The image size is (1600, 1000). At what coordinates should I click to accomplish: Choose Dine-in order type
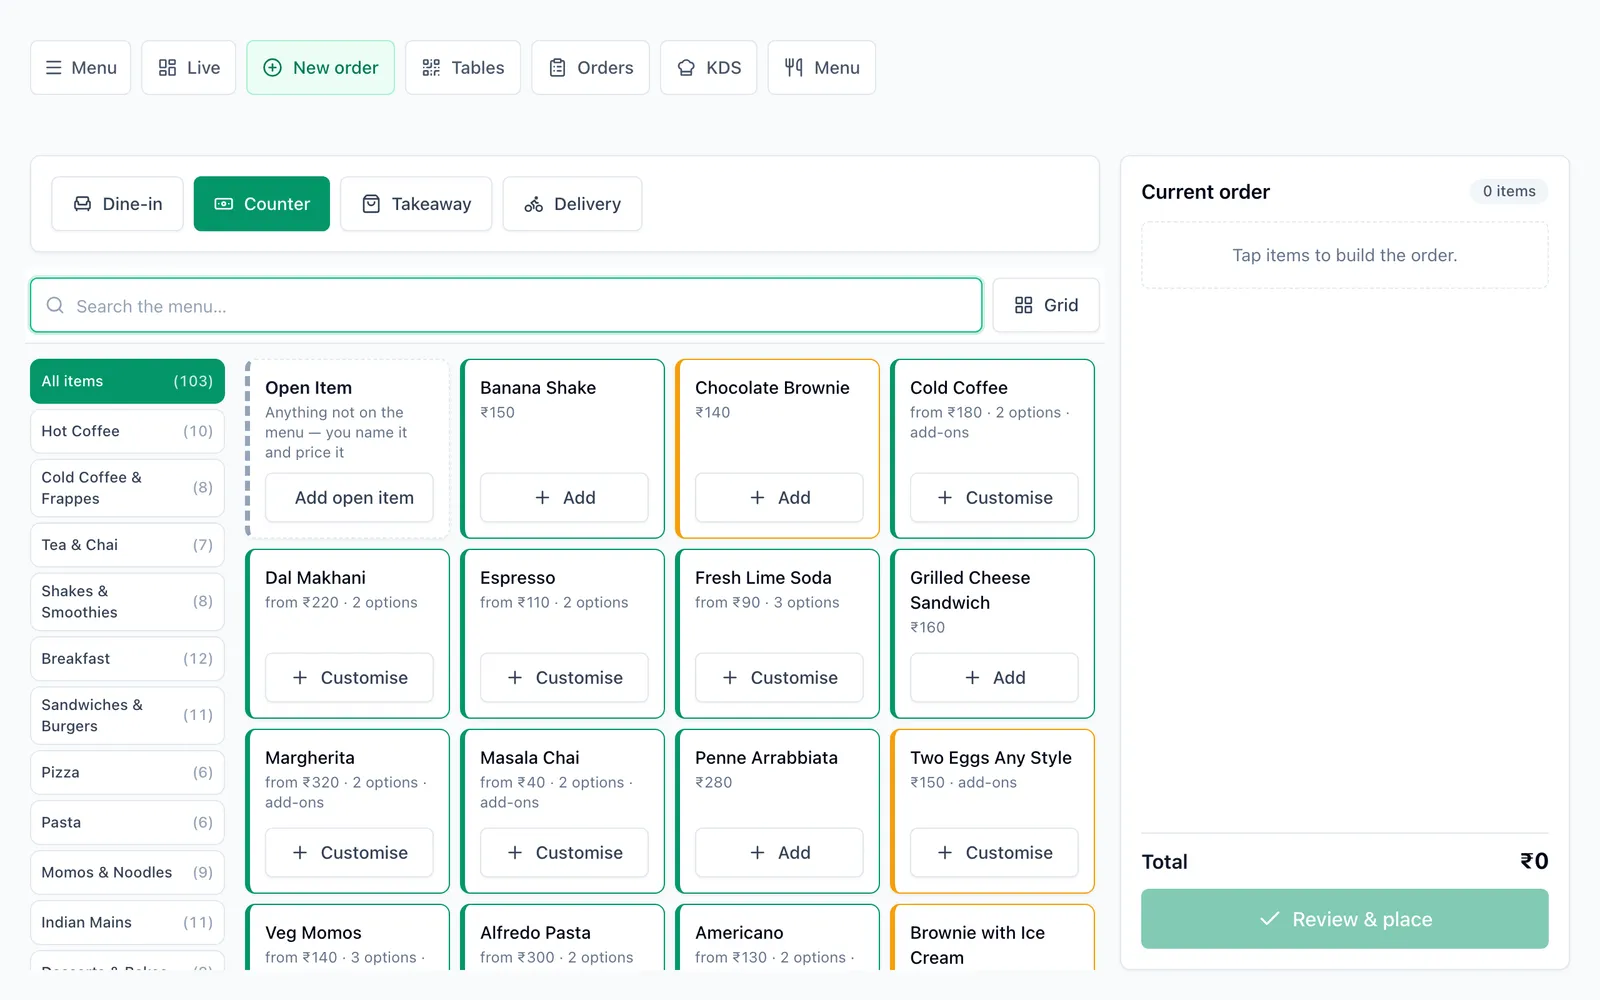118,204
